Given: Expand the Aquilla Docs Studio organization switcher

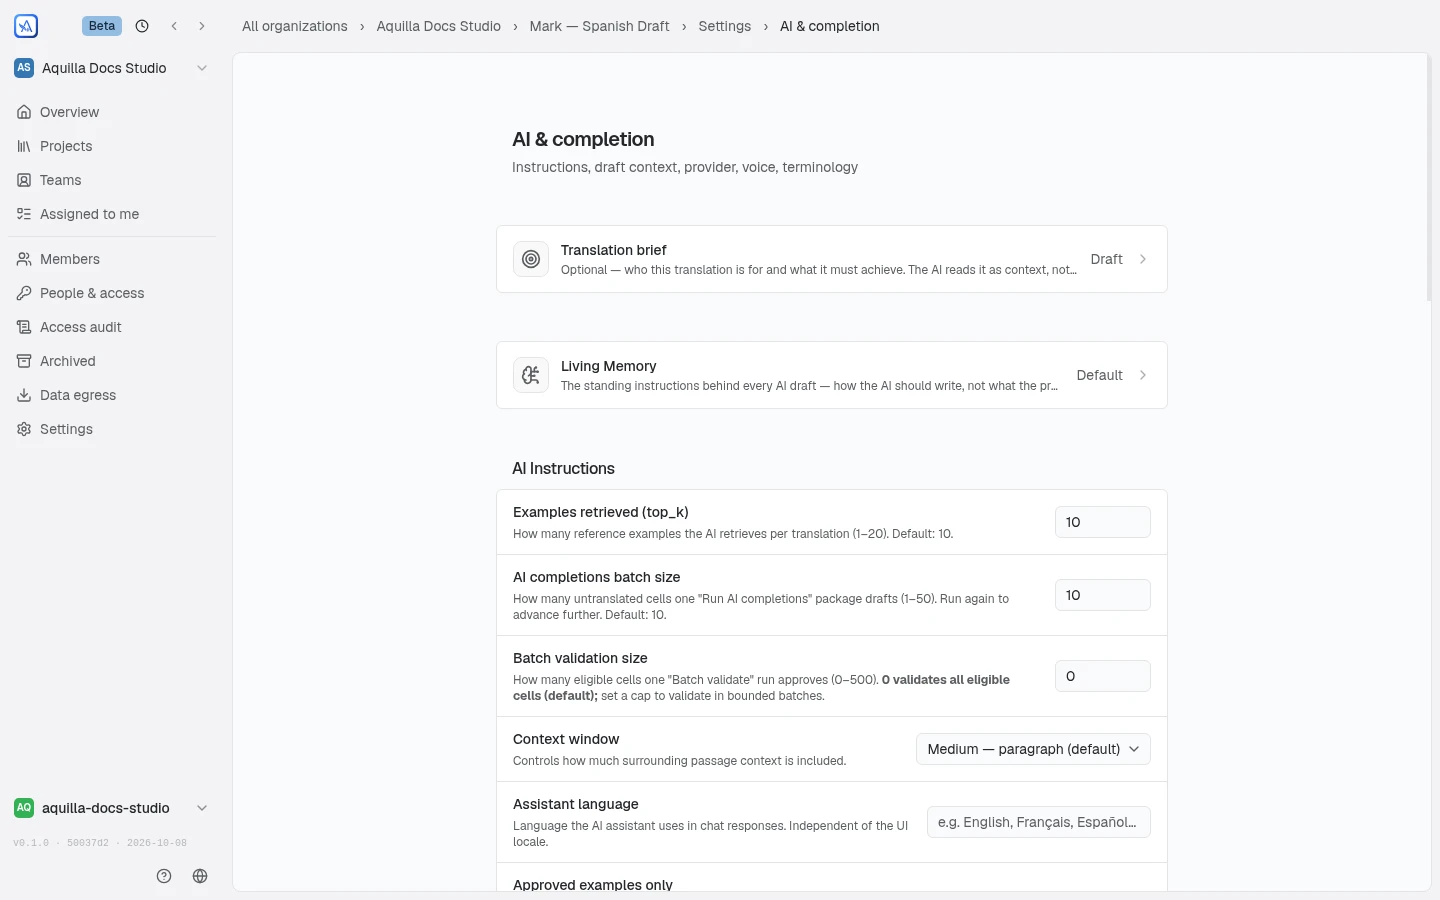Looking at the screenshot, I should pyautogui.click(x=111, y=68).
